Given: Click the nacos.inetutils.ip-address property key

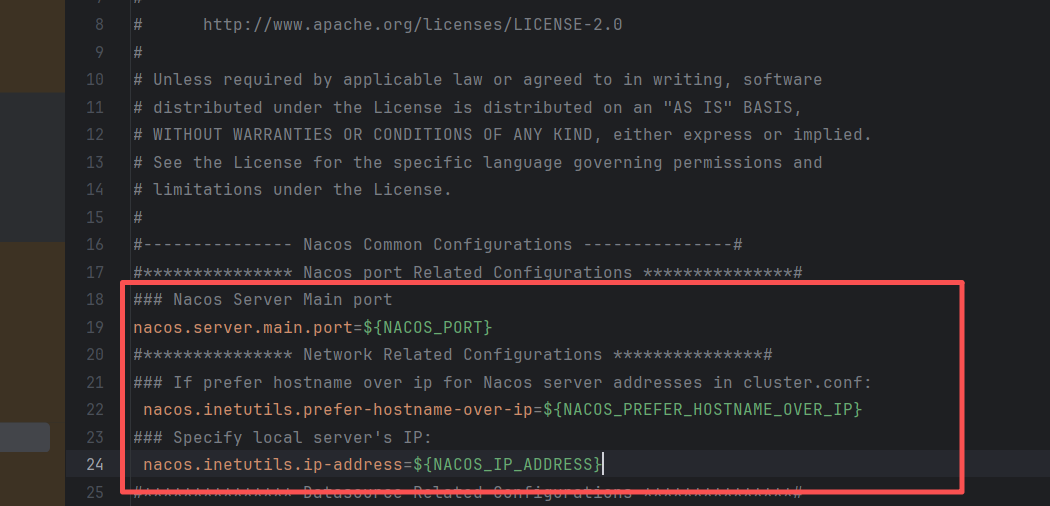Looking at the screenshot, I should [x=273, y=464].
